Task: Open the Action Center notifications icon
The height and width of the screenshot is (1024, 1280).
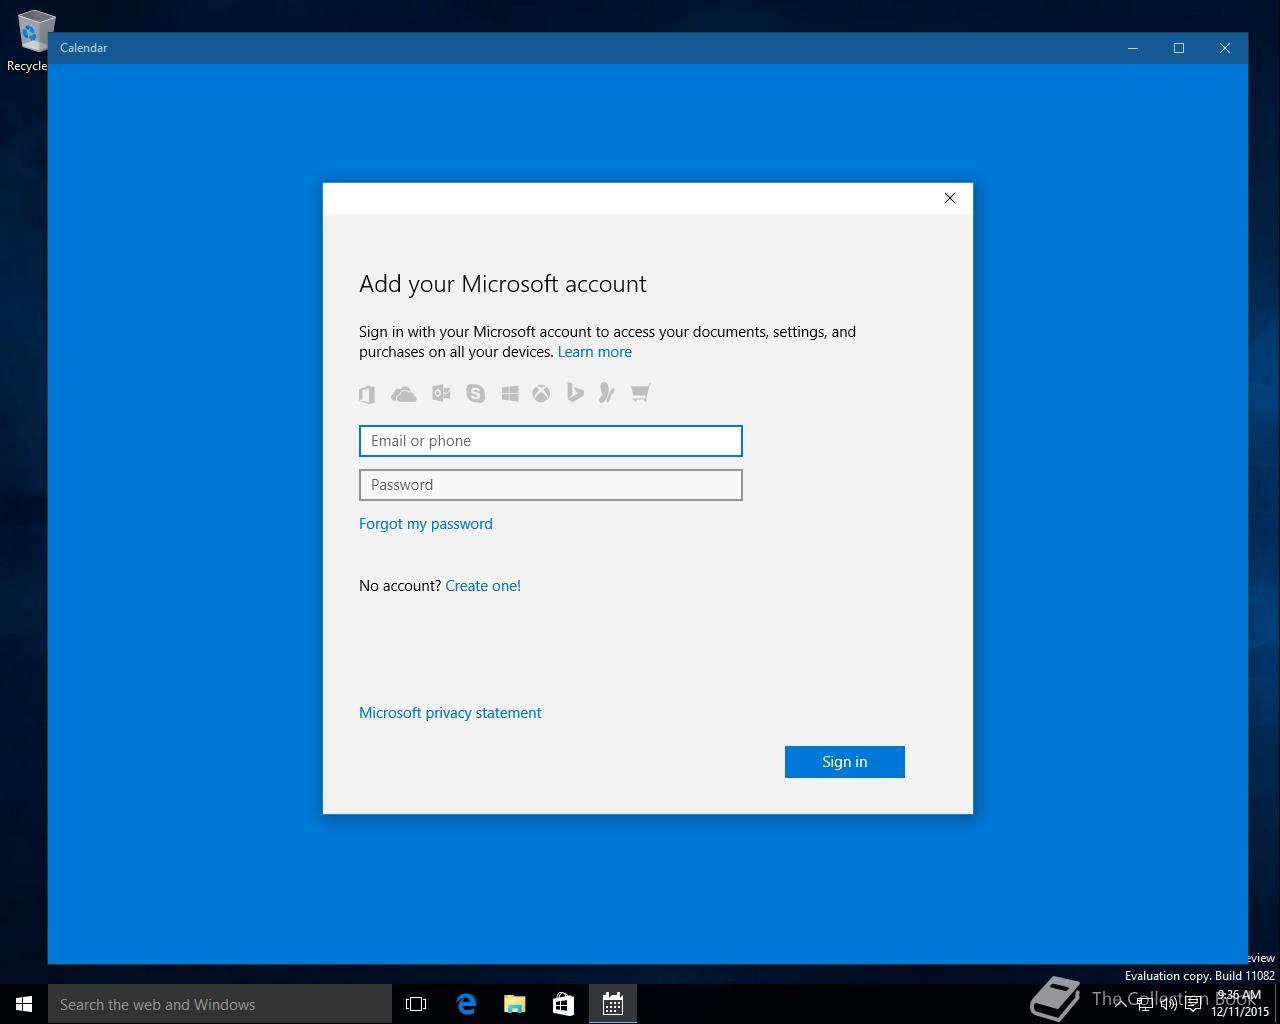Action: (x=1193, y=1004)
